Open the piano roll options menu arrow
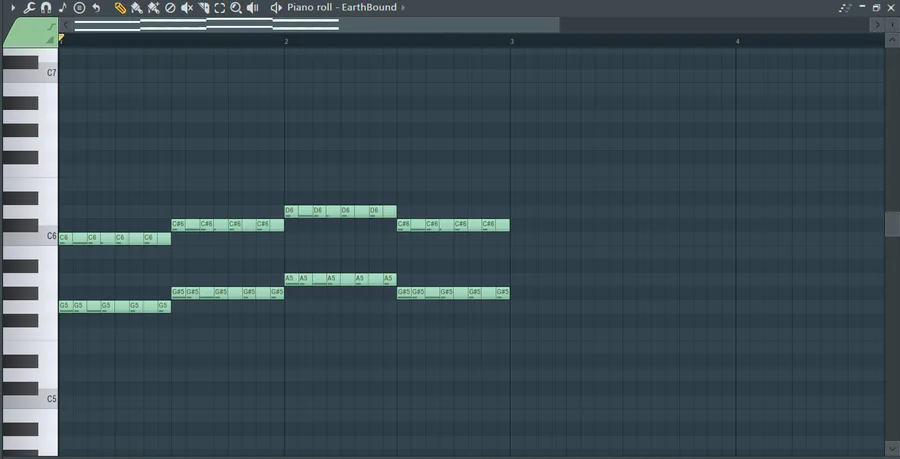Screen dimensions: 900x459 (x=13, y=8)
